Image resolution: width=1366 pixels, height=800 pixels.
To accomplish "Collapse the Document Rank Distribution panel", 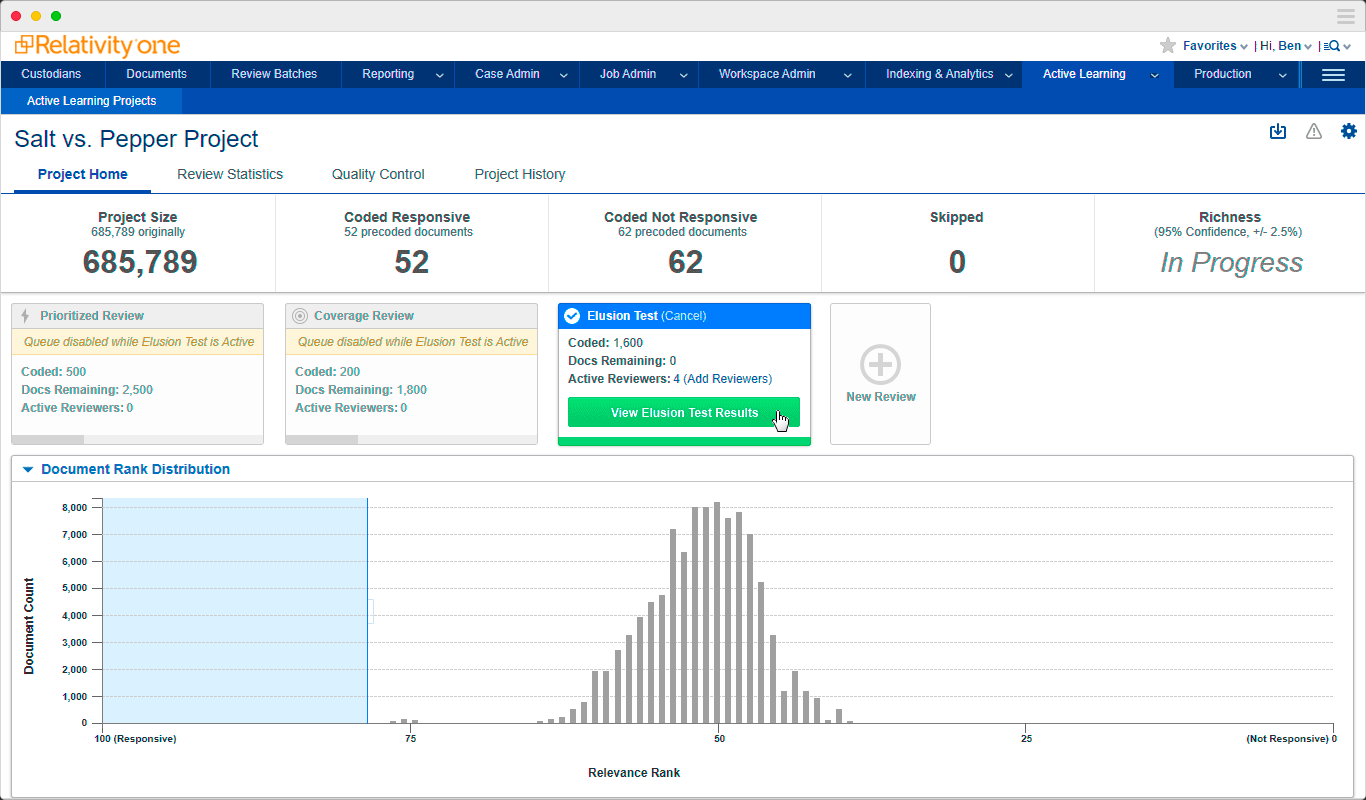I will point(28,469).
